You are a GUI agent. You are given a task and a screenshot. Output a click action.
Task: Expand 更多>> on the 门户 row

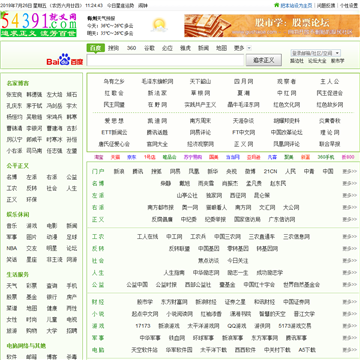pyautogui.click(x=349, y=172)
